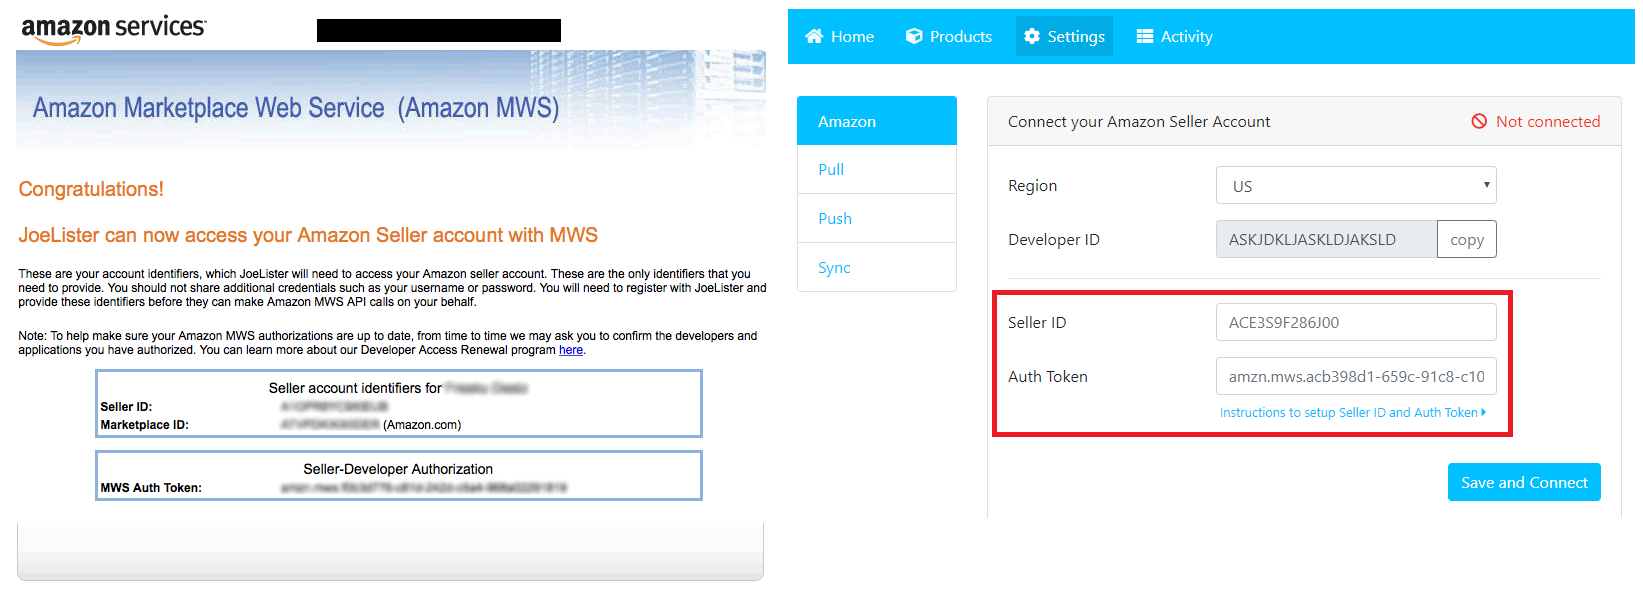Select the Push sidebar tab
Image resolution: width=1643 pixels, height=595 pixels.
pos(877,219)
